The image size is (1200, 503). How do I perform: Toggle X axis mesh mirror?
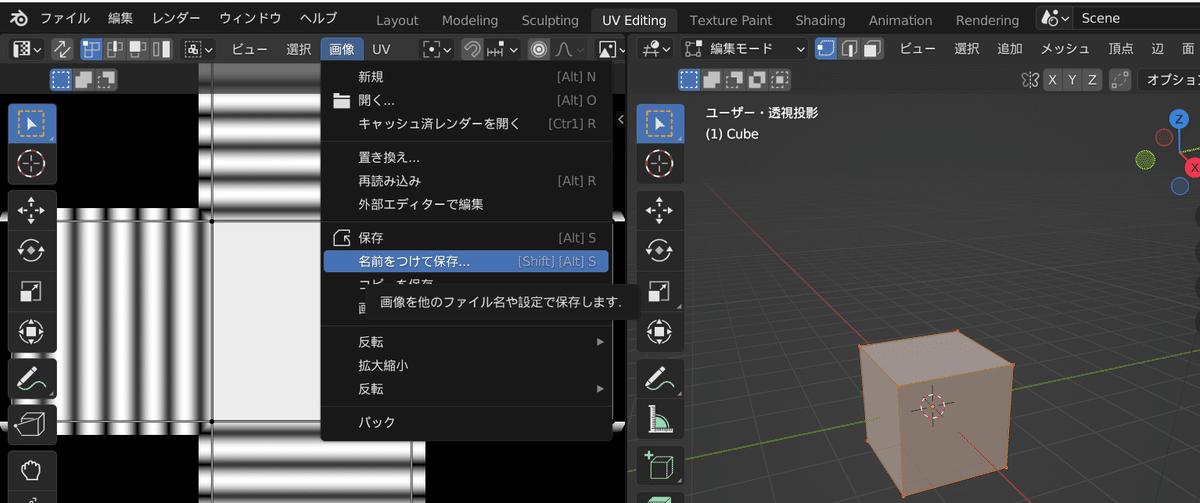pos(1053,80)
